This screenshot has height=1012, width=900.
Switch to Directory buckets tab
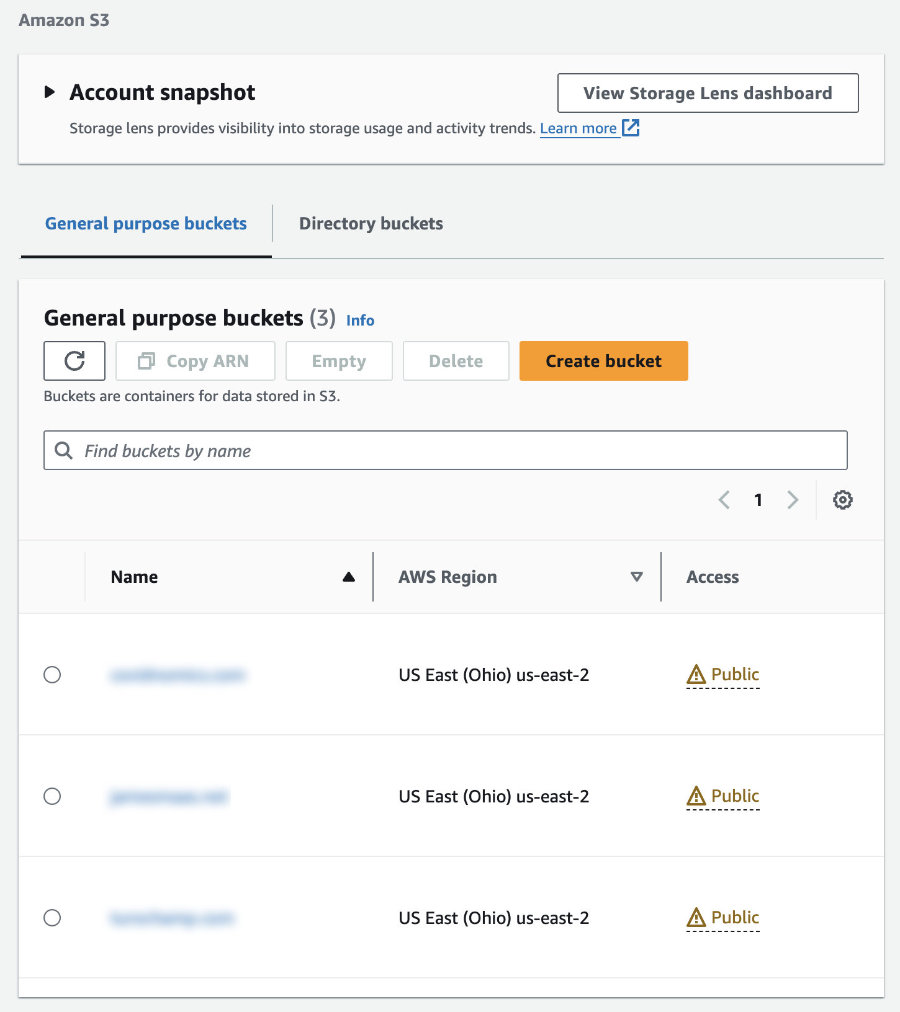coord(371,223)
